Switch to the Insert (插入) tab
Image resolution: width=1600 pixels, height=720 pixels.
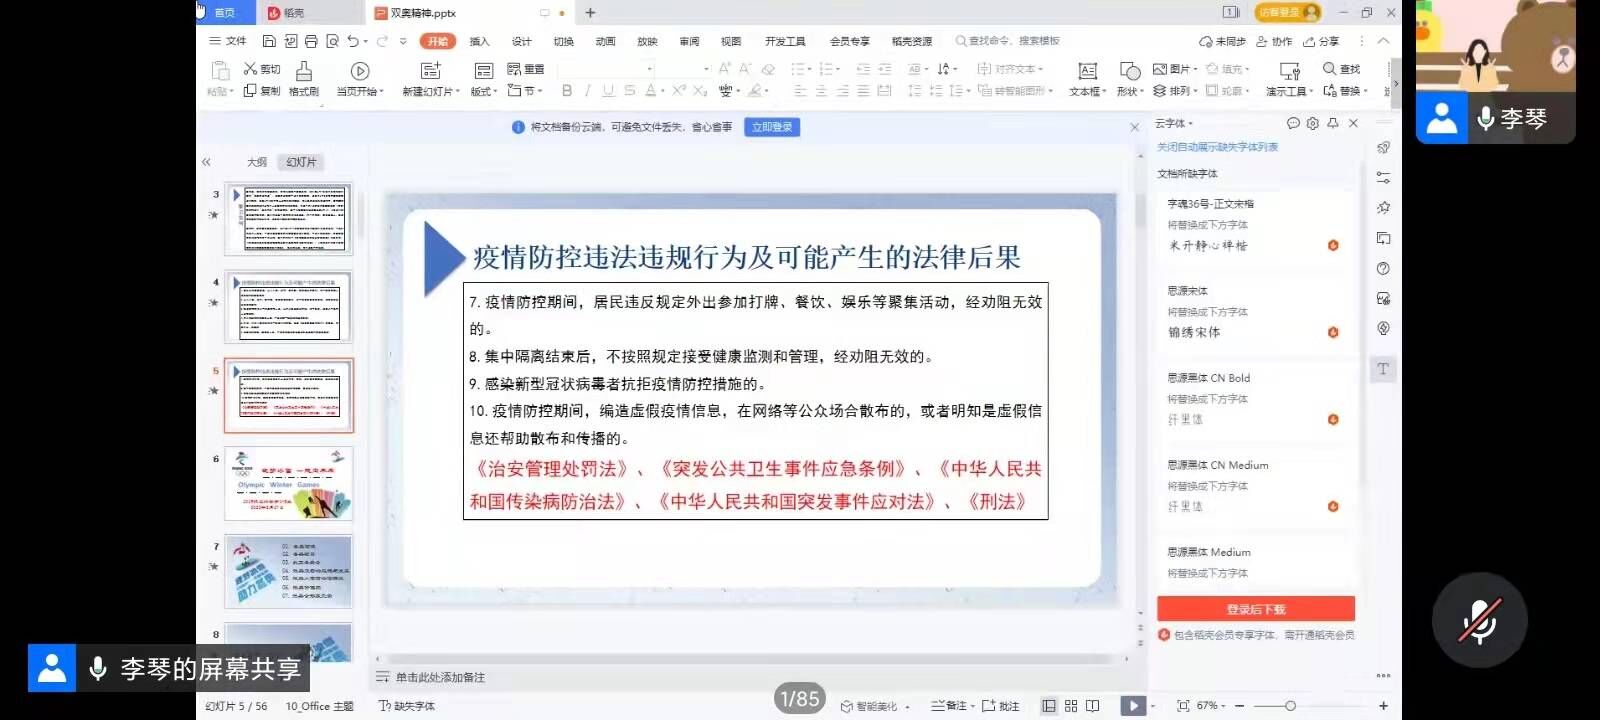(x=480, y=41)
